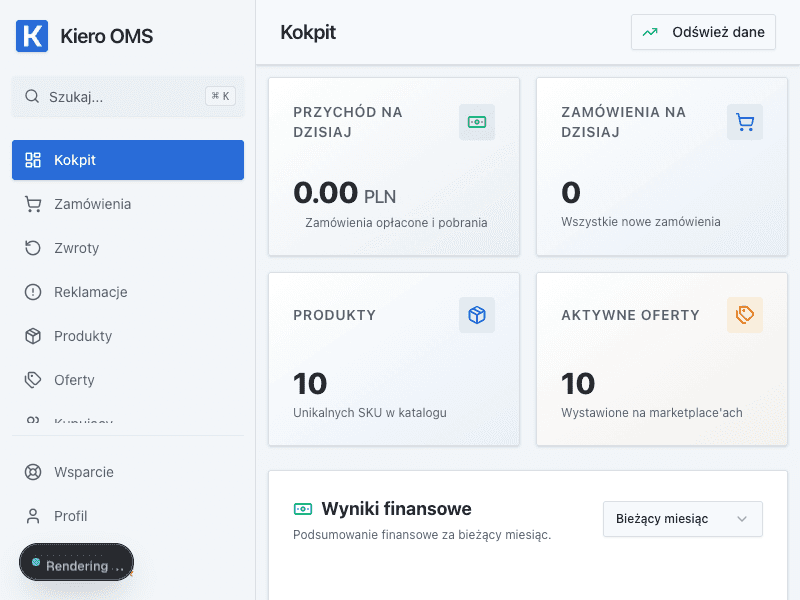The image size is (800, 600).
Task: Click 'Zamówienia opłacone i pobrania' text
Action: click(396, 222)
